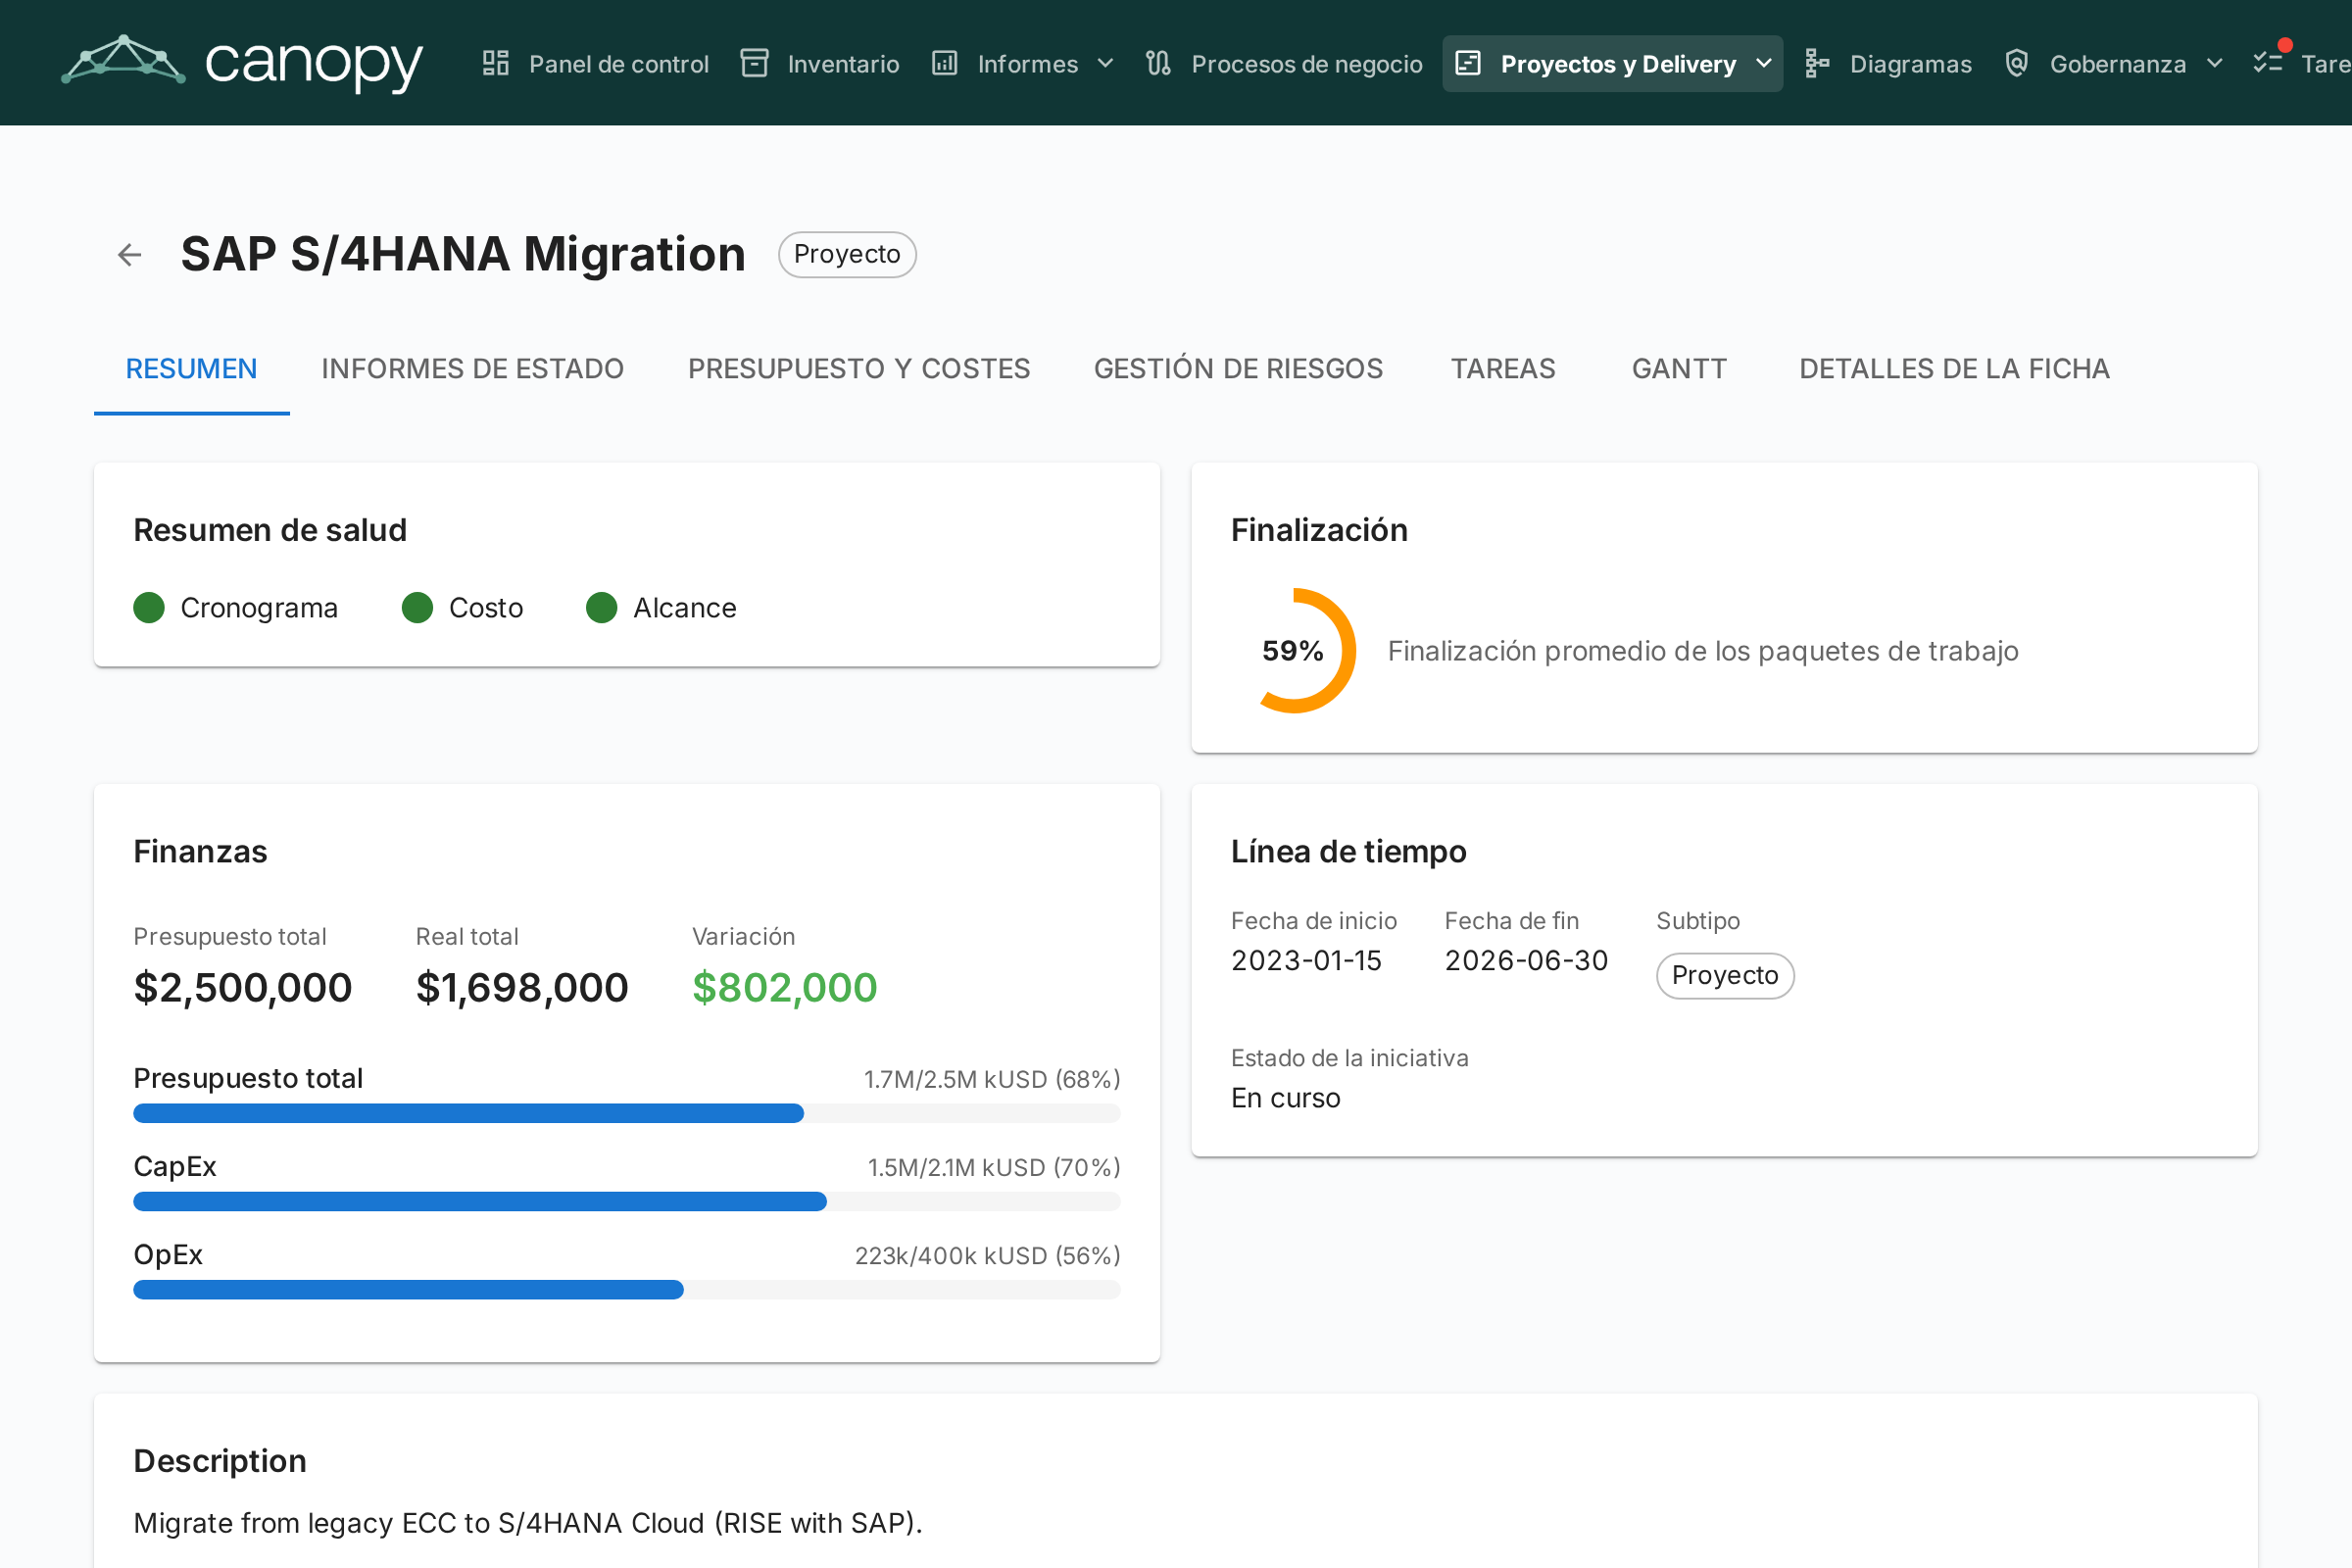Go back using the left arrow

130,255
